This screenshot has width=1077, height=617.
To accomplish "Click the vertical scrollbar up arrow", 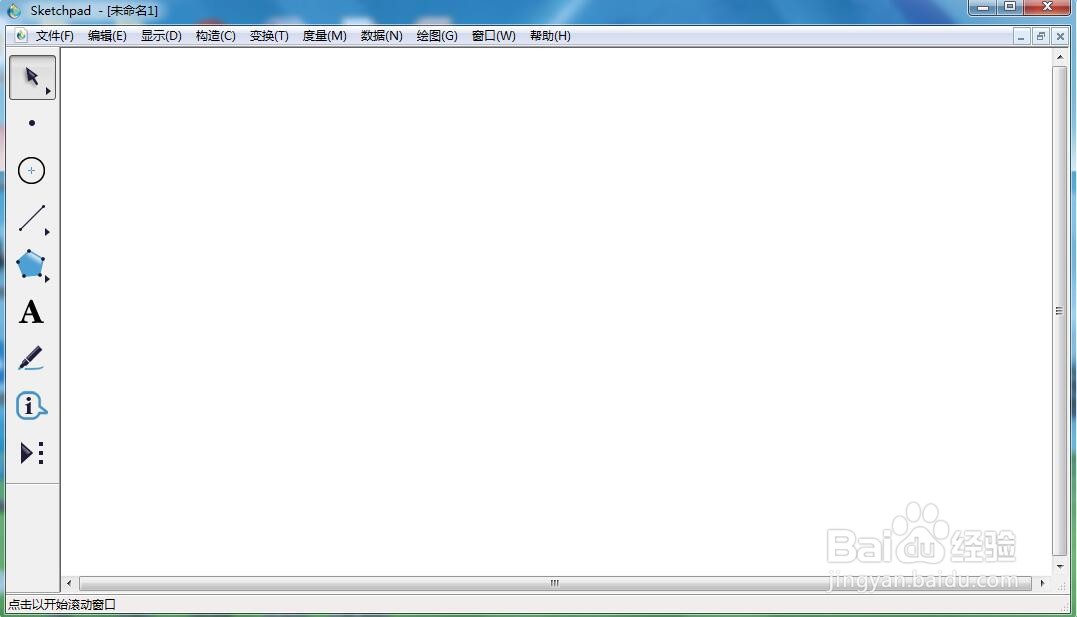I will [1061, 58].
